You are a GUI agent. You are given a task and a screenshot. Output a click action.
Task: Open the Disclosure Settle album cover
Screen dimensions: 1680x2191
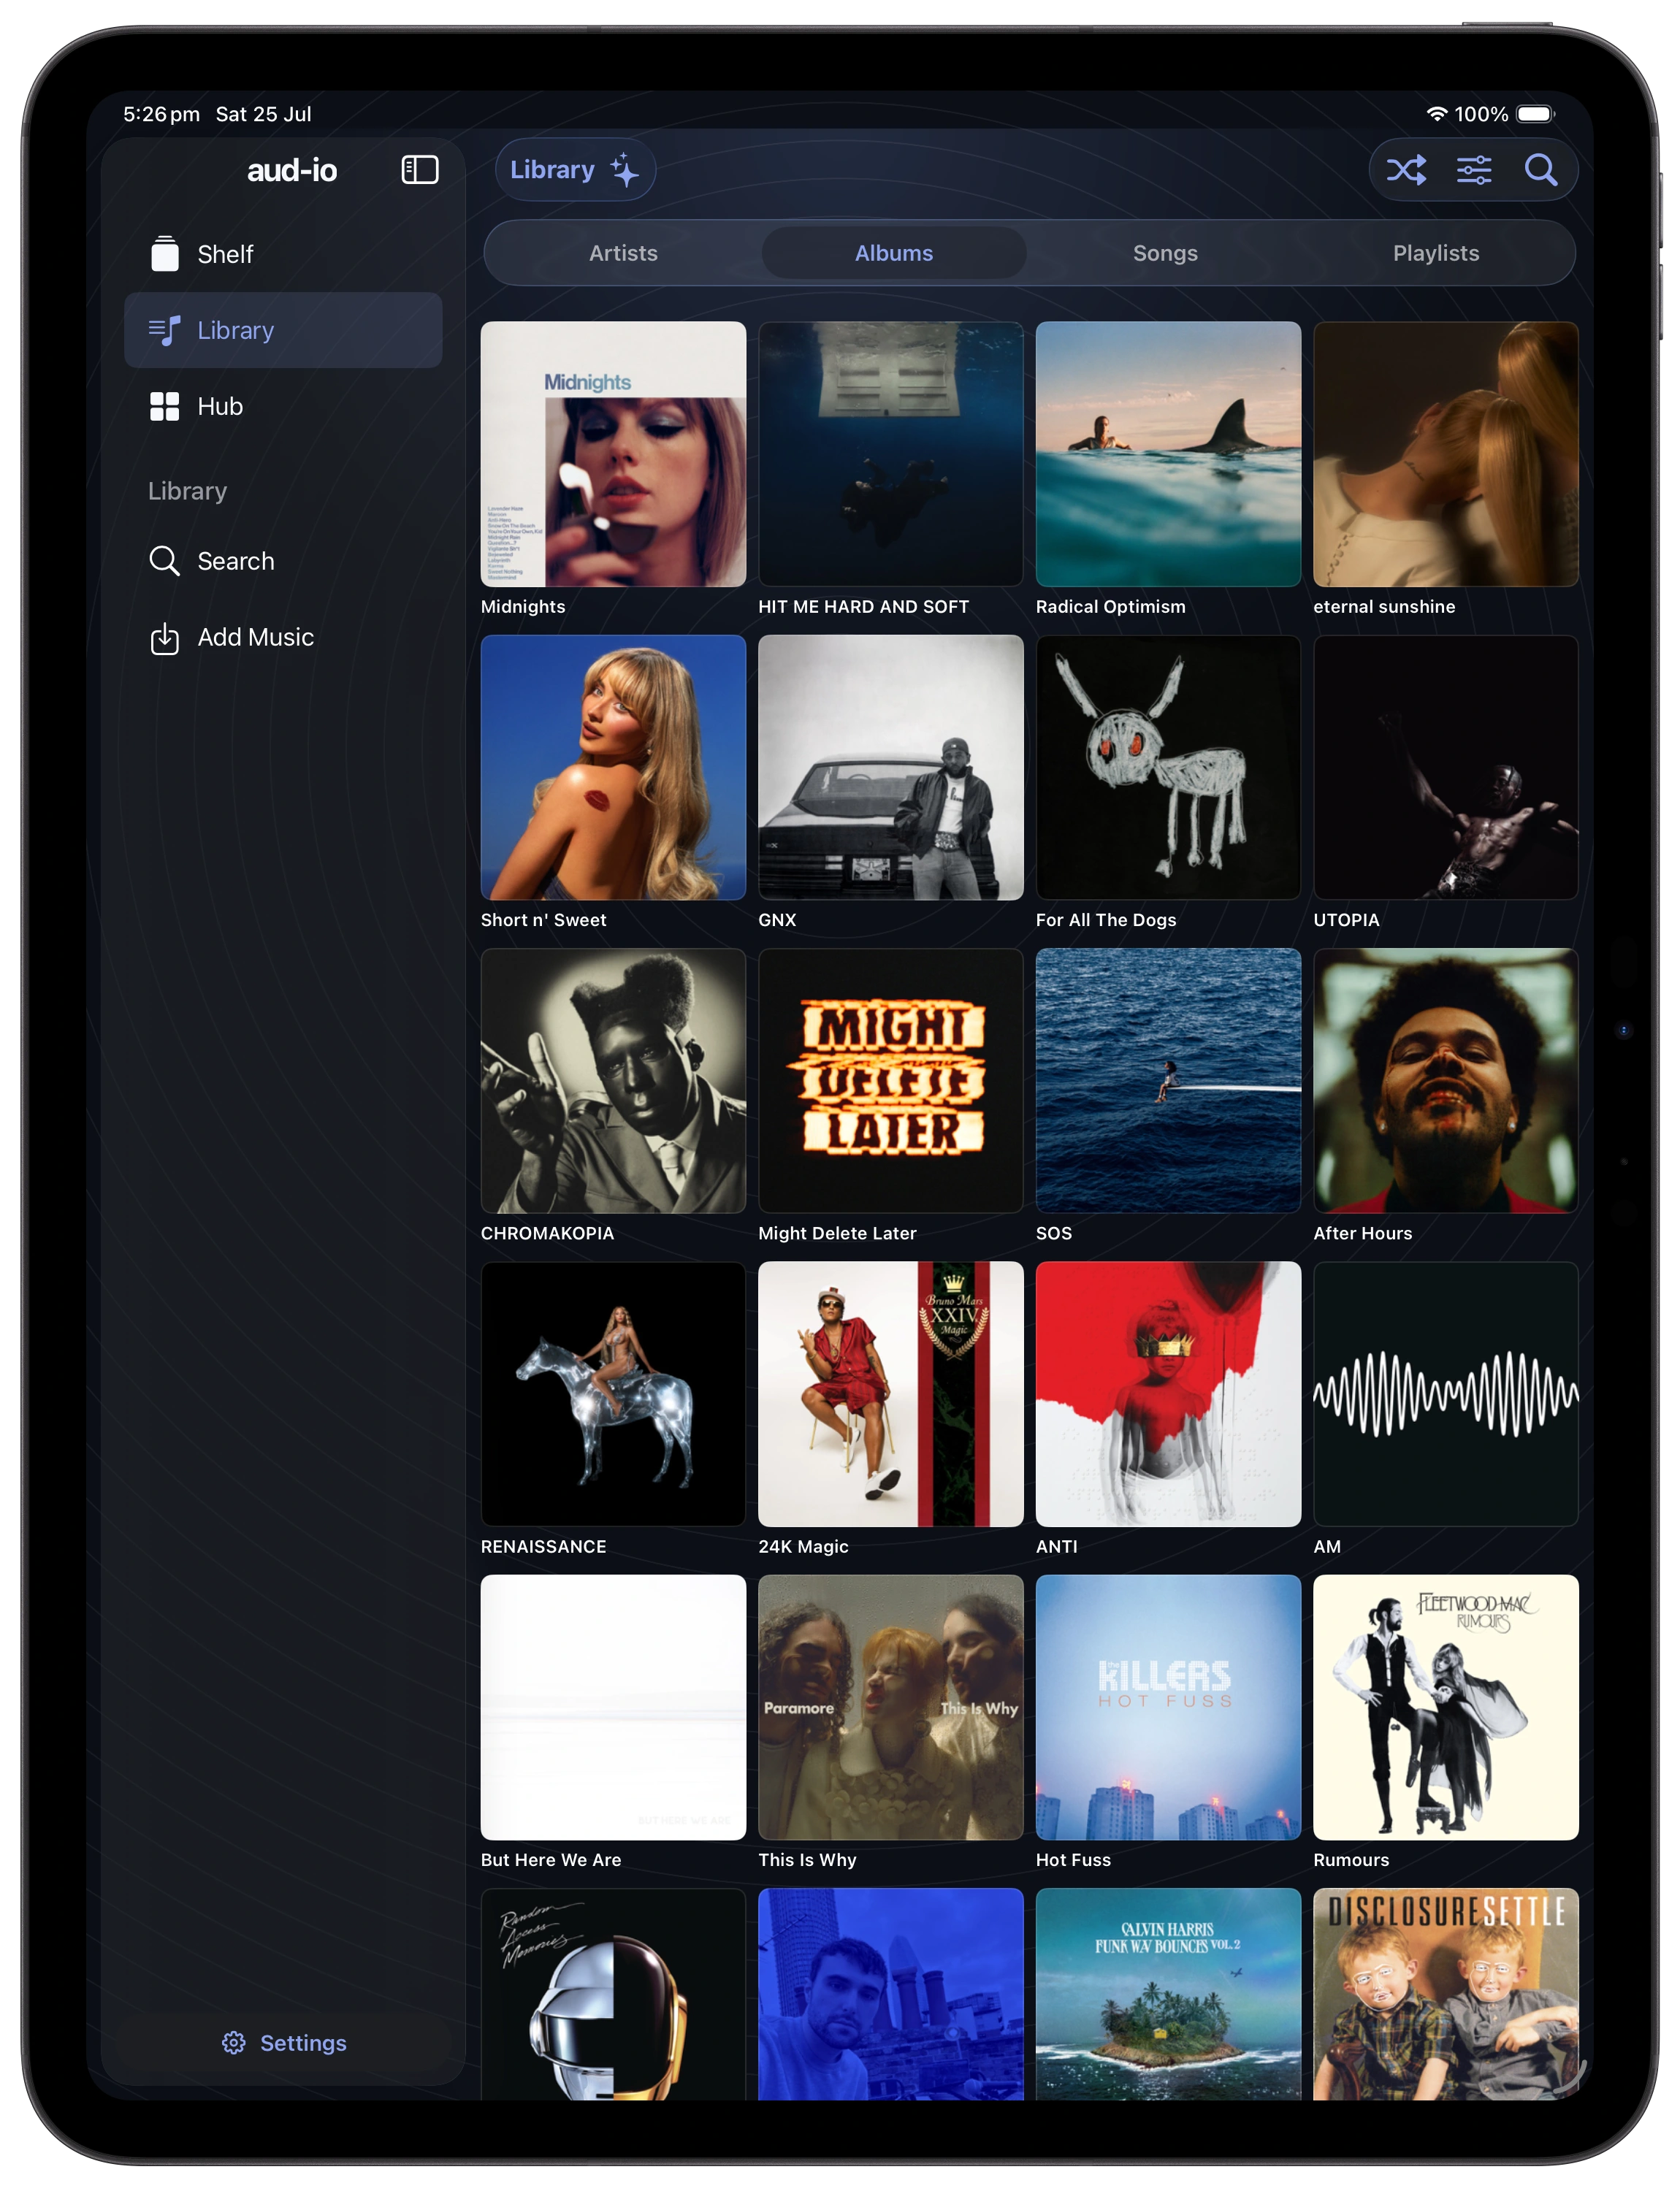pyautogui.click(x=1446, y=1994)
